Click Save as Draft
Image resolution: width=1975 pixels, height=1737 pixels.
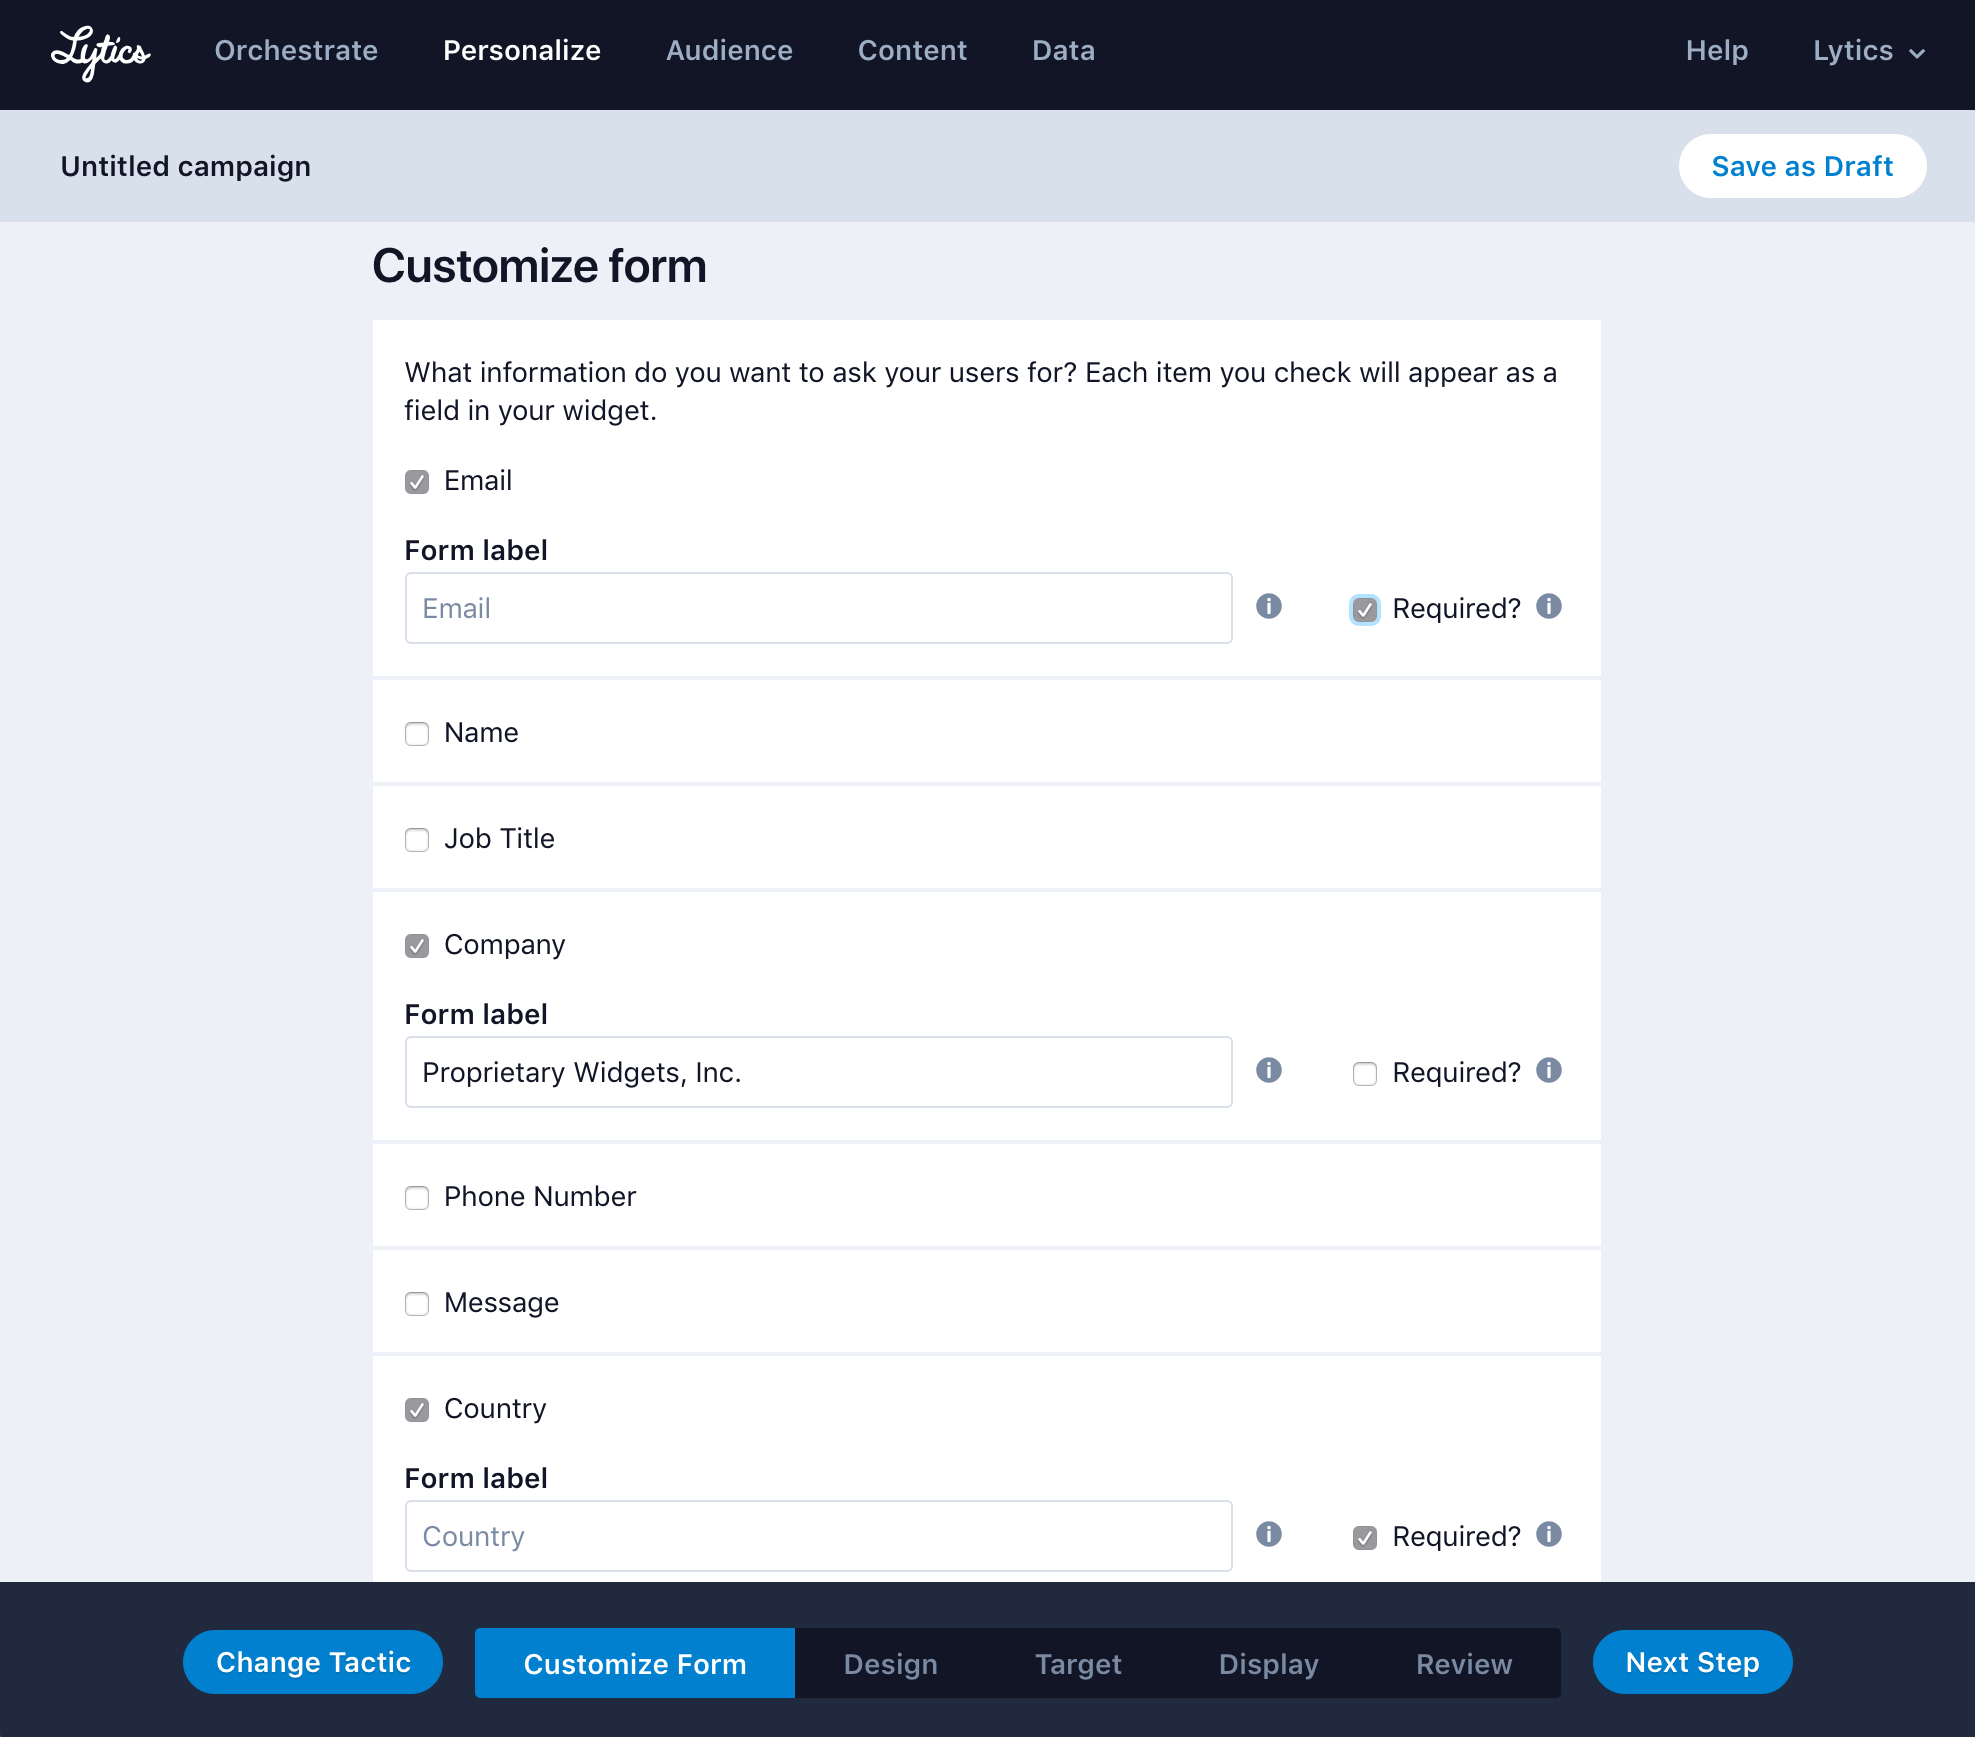click(x=1802, y=166)
